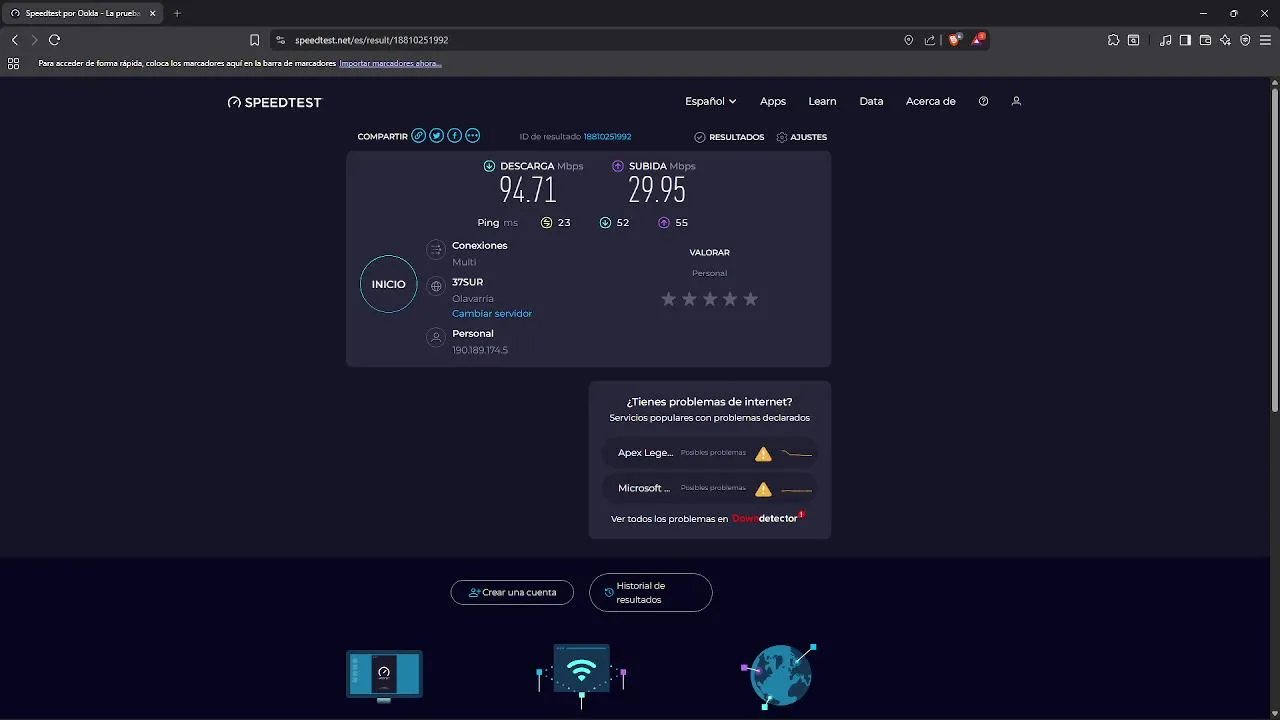Open Brave Shields lion icon

[954, 40]
